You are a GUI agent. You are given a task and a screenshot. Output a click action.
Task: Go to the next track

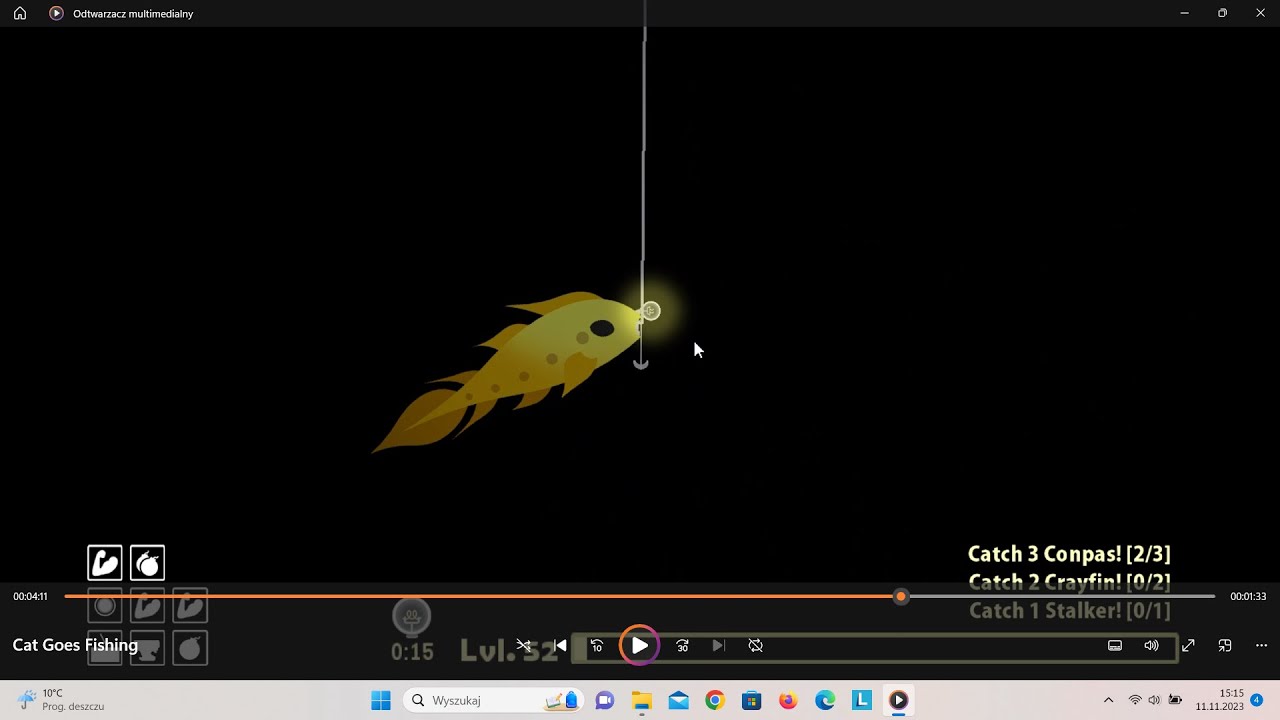718,646
